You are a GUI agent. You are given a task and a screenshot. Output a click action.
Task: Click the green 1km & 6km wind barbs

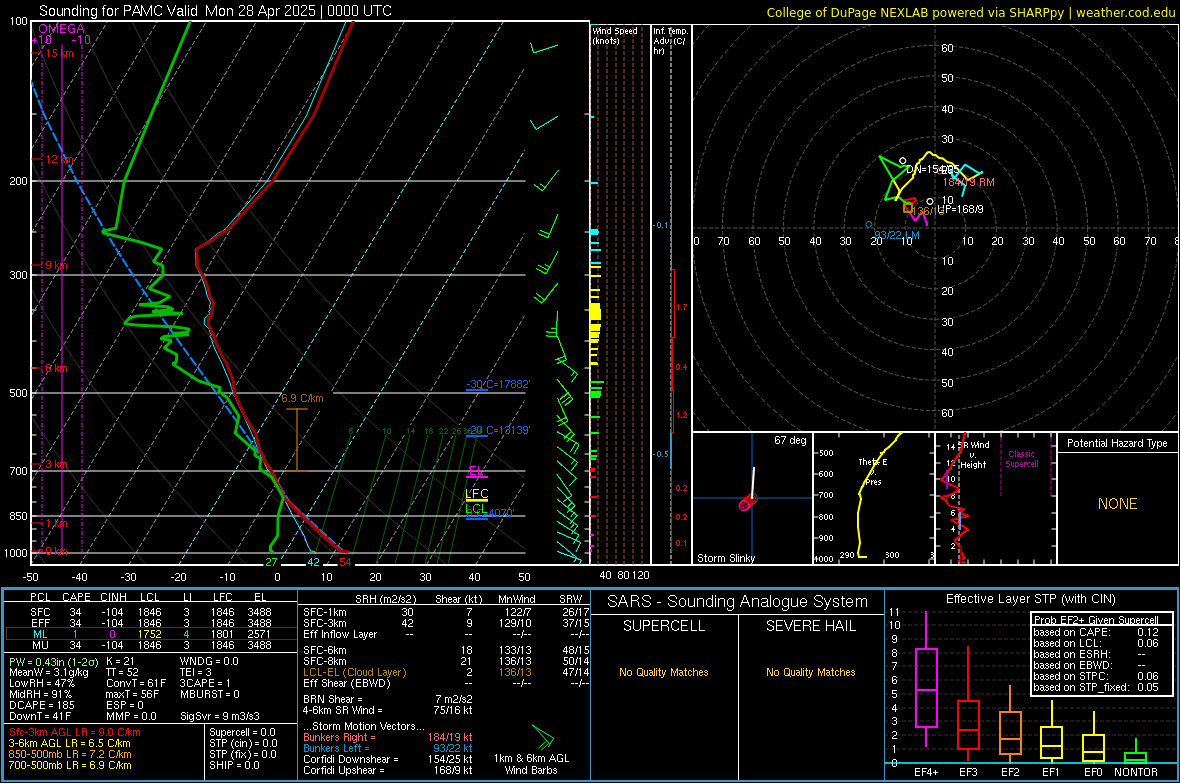[x=543, y=736]
